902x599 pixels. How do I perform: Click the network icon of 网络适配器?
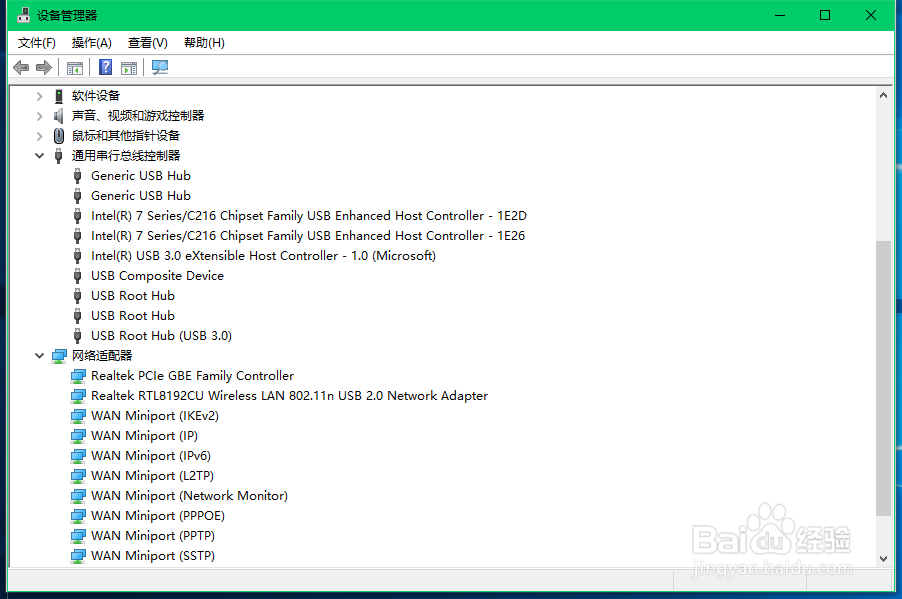[x=59, y=356]
